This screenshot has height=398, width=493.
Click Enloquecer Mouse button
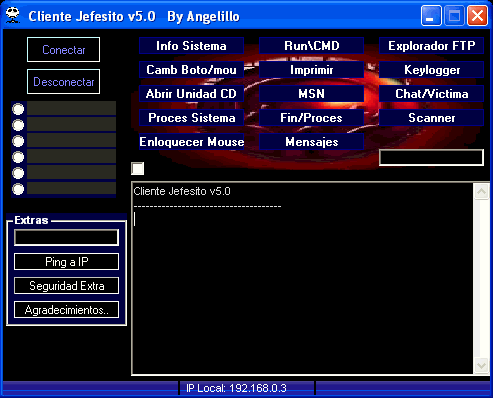[191, 142]
